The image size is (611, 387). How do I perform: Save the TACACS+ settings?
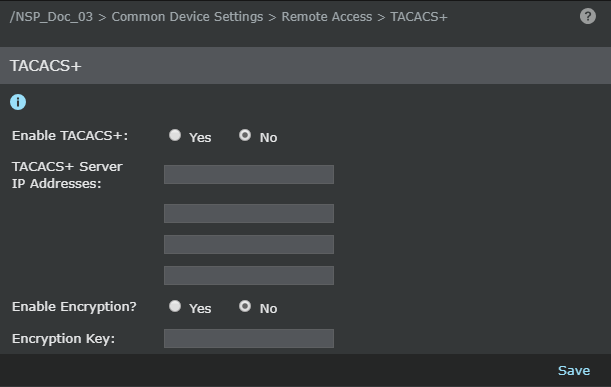(x=574, y=370)
